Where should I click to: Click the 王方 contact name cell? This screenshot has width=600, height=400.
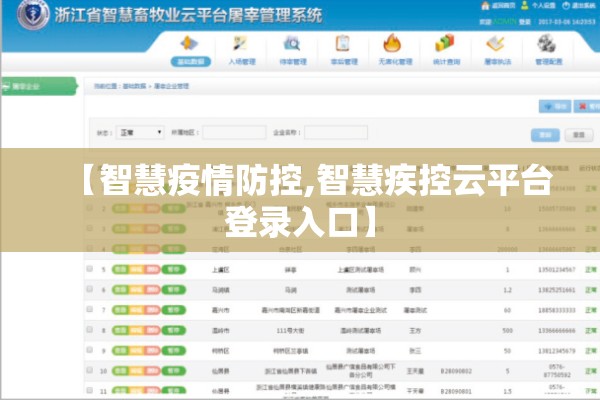click(415, 330)
